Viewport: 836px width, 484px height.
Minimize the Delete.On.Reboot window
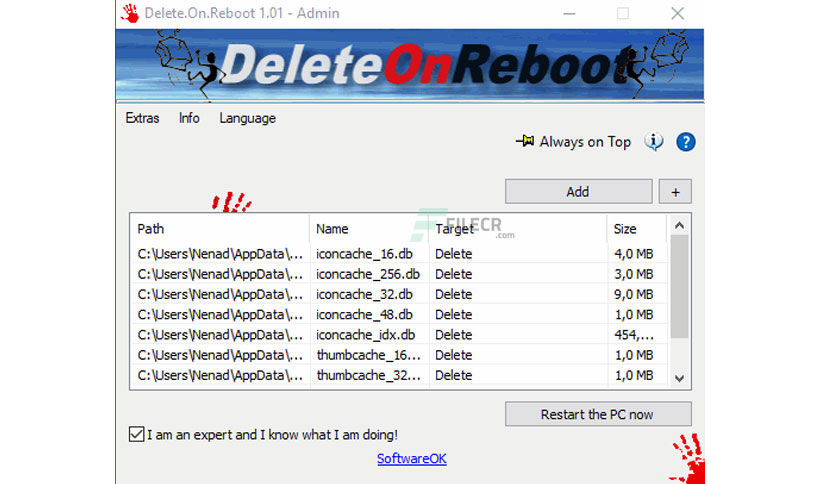569,13
